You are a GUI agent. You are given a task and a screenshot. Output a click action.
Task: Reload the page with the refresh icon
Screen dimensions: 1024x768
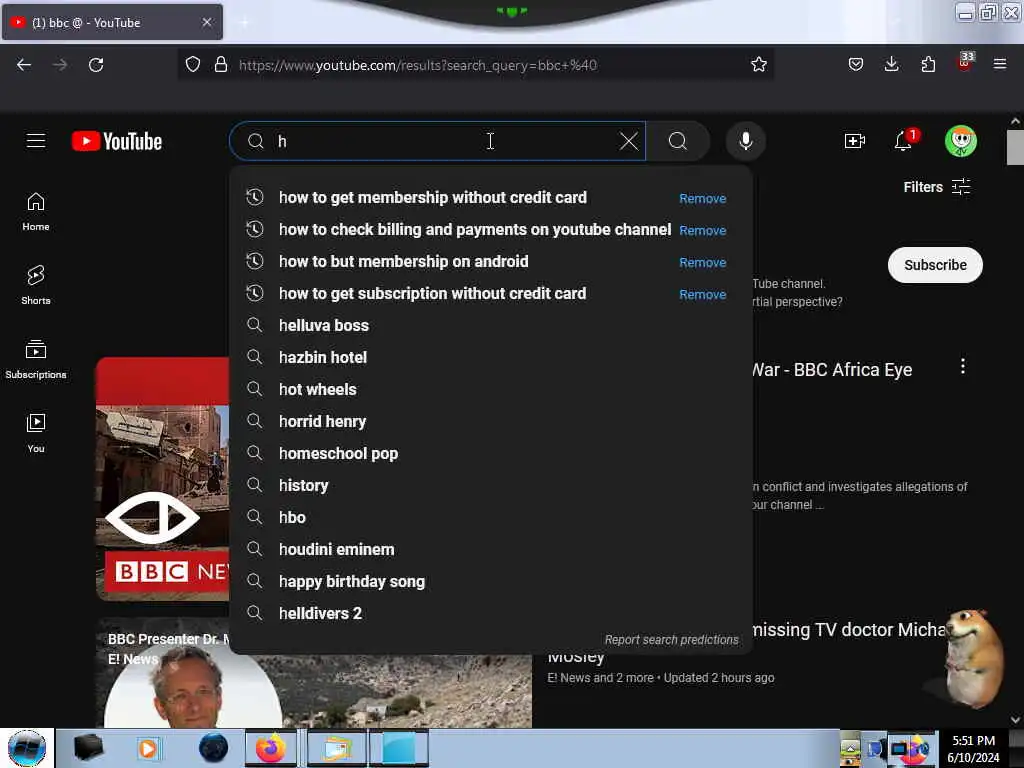point(96,65)
